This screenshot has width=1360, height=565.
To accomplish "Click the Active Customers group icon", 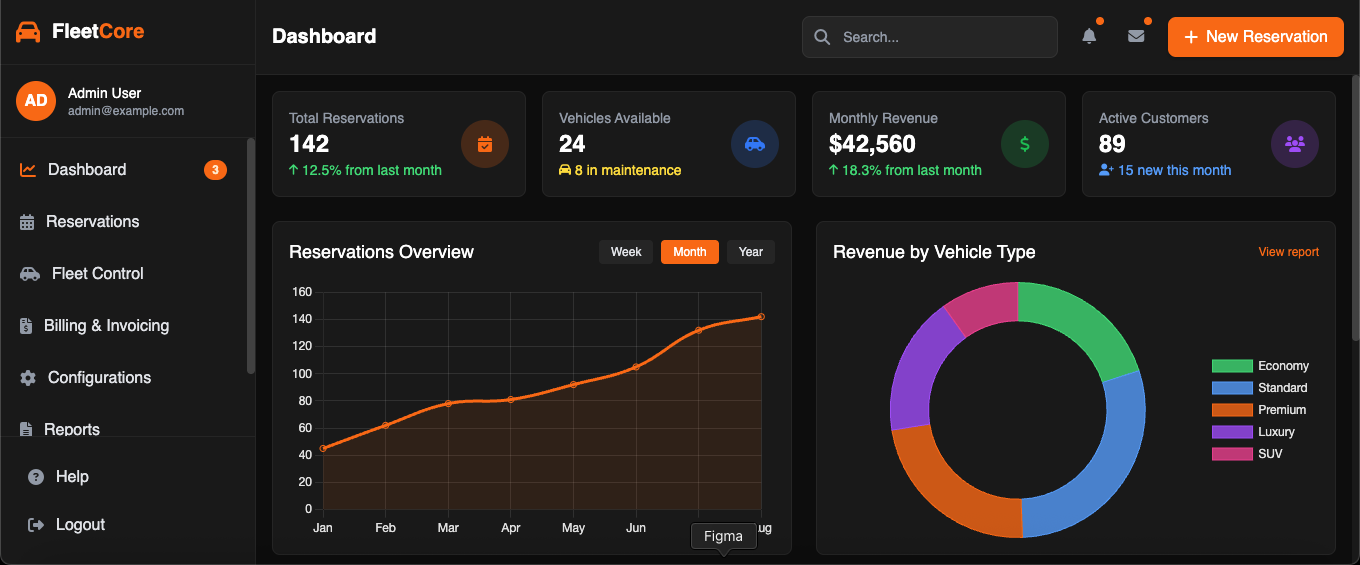I will pyautogui.click(x=1295, y=144).
